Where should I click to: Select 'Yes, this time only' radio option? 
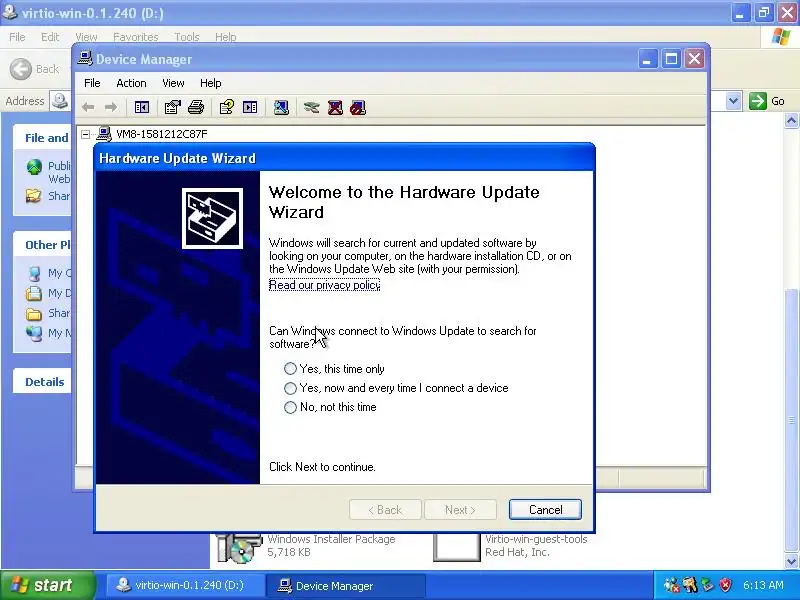coord(290,368)
